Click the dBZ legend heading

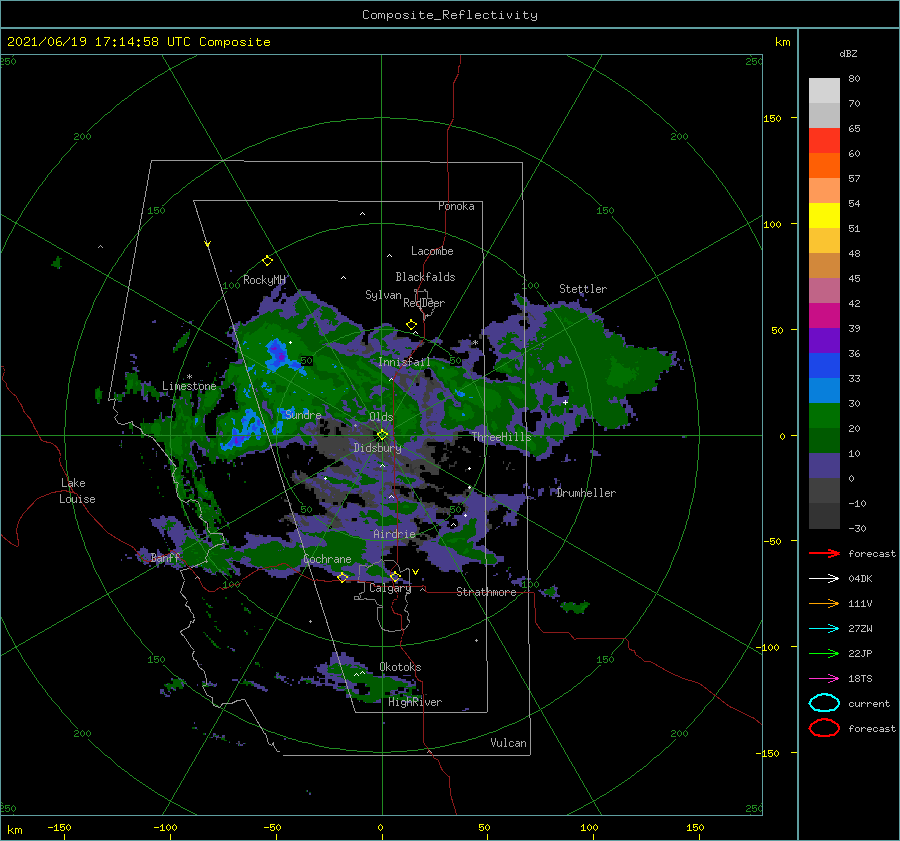848,53
